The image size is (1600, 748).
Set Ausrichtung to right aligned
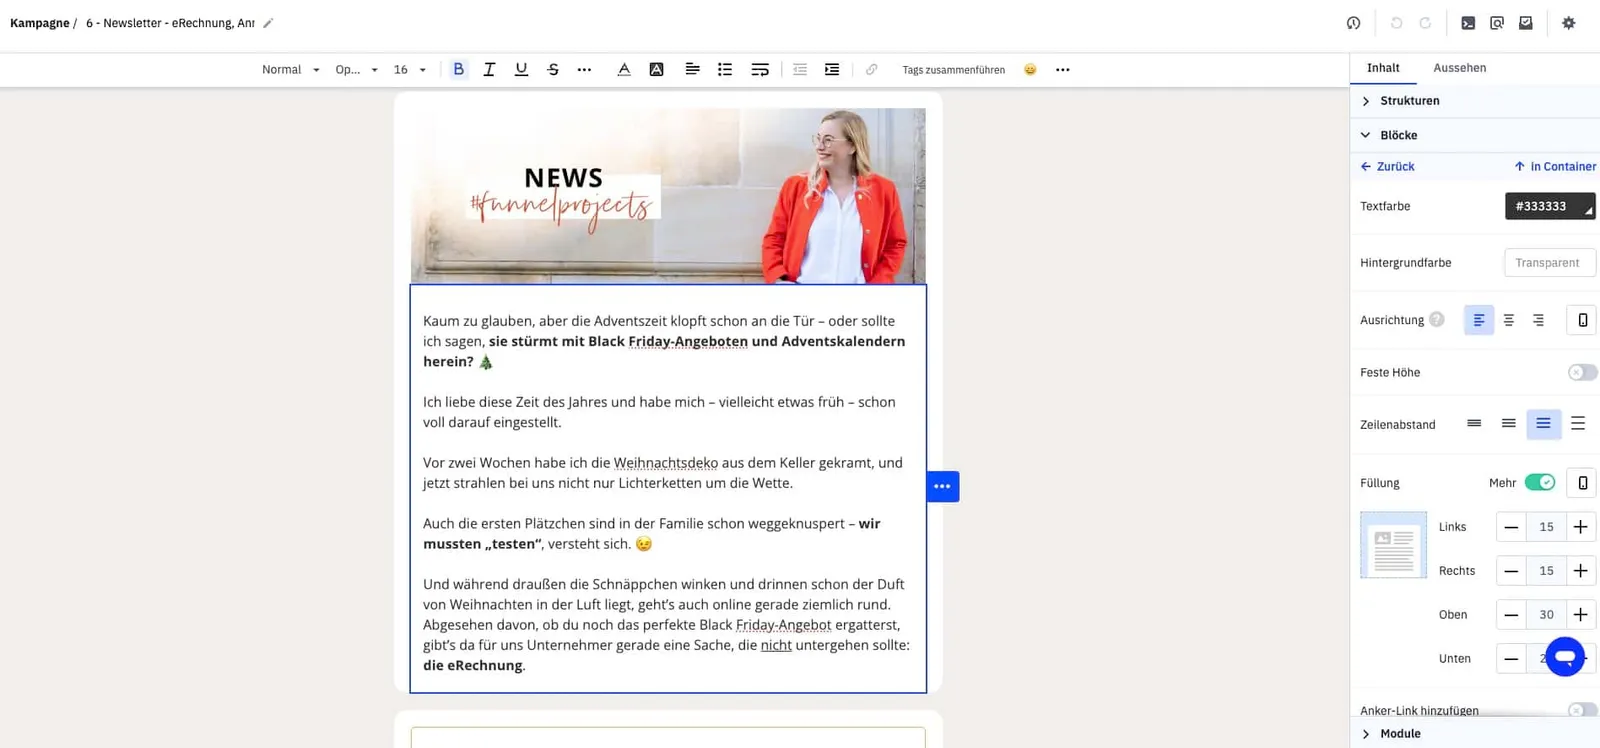(x=1538, y=320)
